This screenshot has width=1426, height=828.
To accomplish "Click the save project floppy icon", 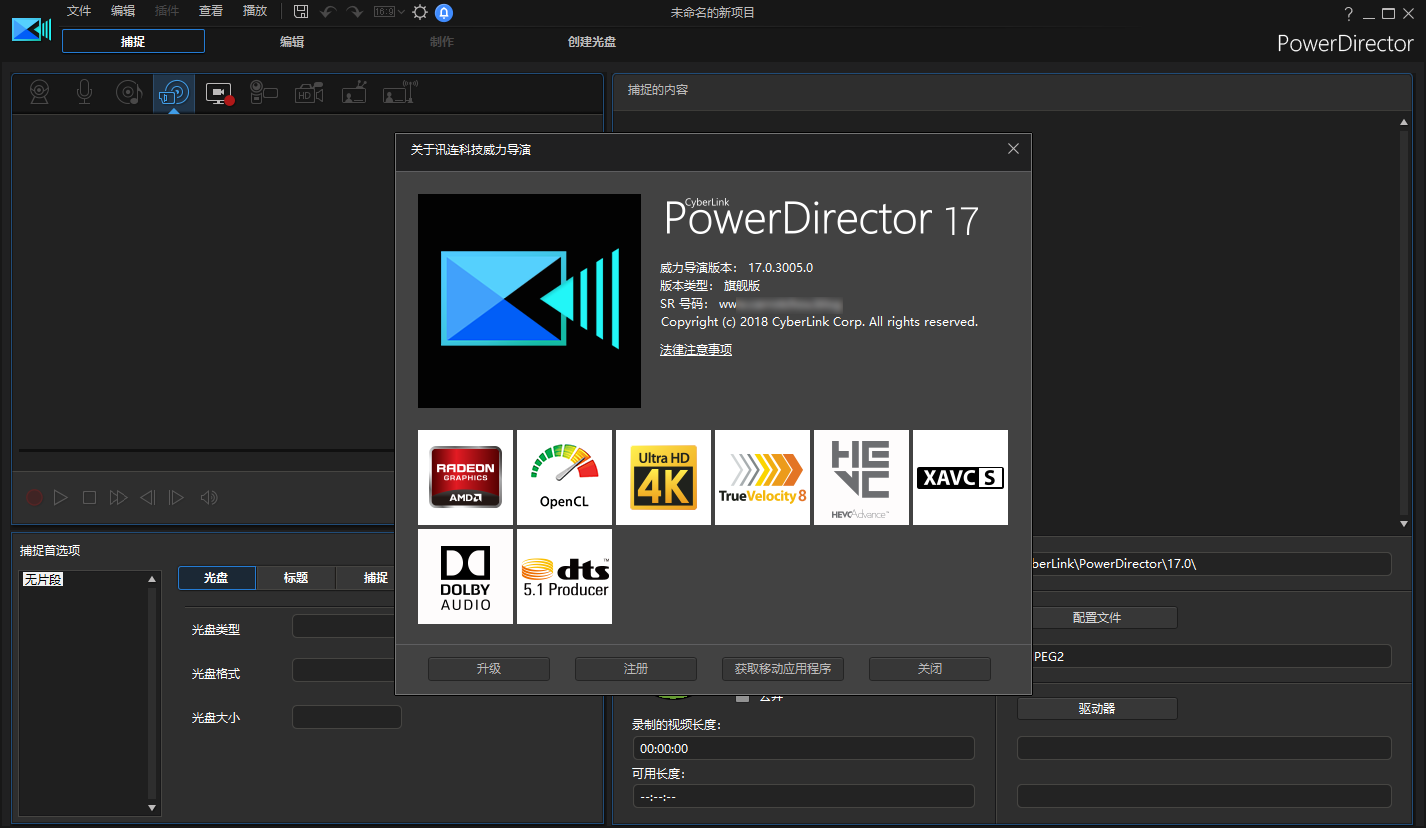I will (x=301, y=12).
